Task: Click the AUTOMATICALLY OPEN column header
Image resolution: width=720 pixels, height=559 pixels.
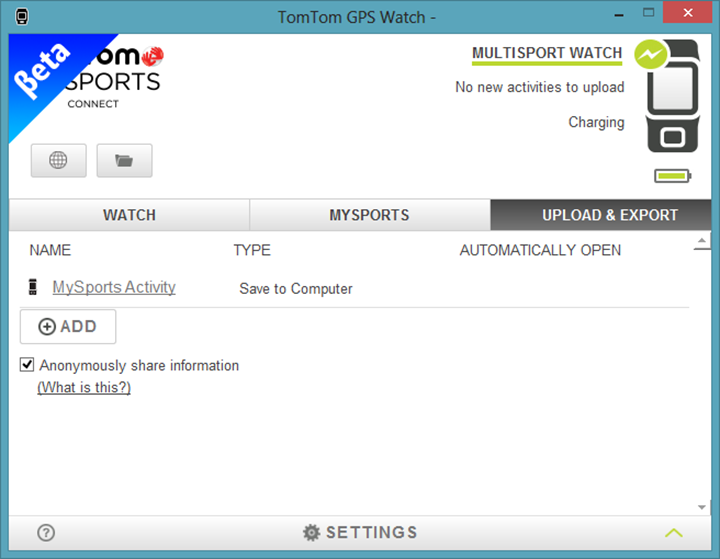Action: point(540,250)
